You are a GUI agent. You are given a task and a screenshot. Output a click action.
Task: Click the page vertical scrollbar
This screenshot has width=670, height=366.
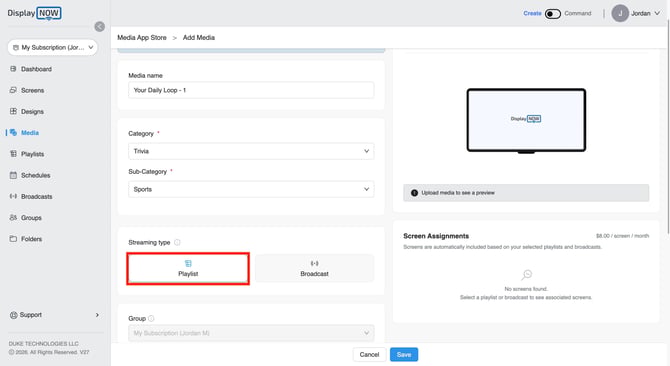pos(667,128)
